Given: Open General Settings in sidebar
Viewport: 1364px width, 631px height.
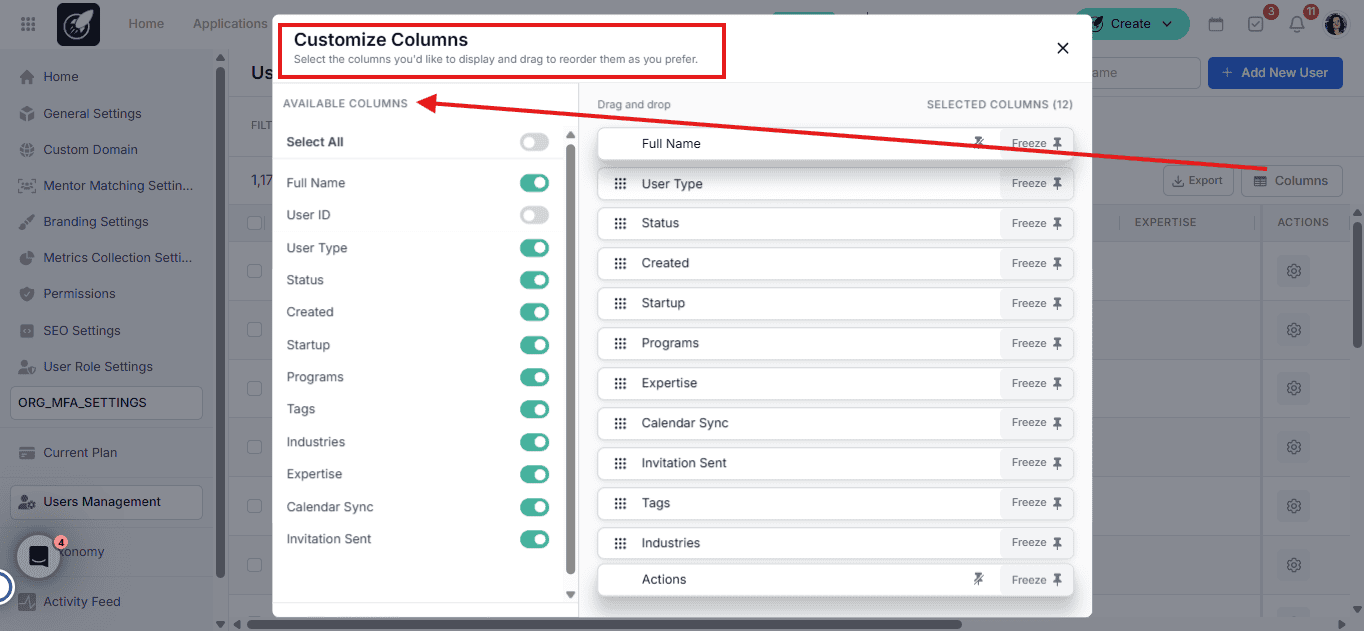Looking at the screenshot, I should (92, 114).
